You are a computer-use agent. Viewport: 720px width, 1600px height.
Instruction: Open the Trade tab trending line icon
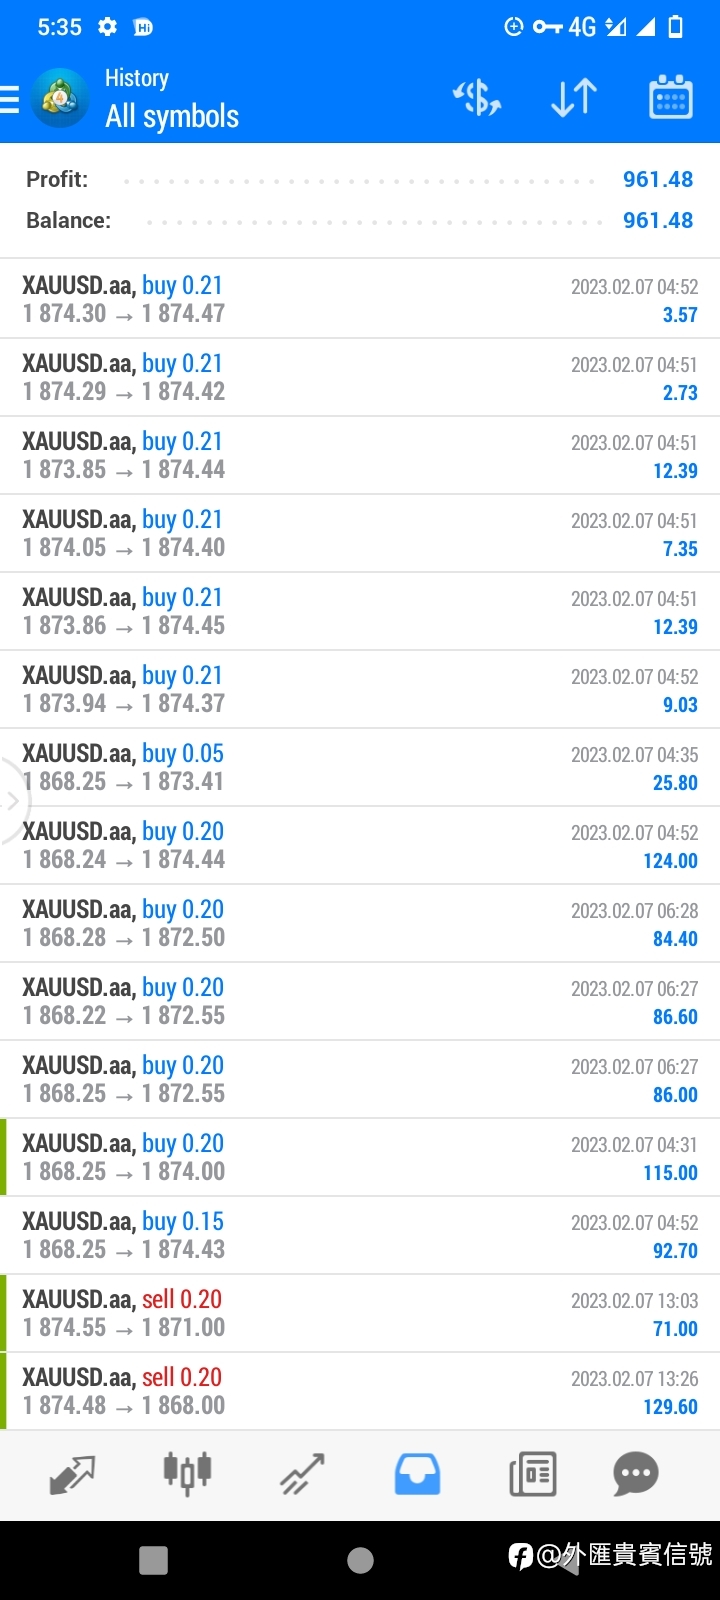tap(302, 1474)
